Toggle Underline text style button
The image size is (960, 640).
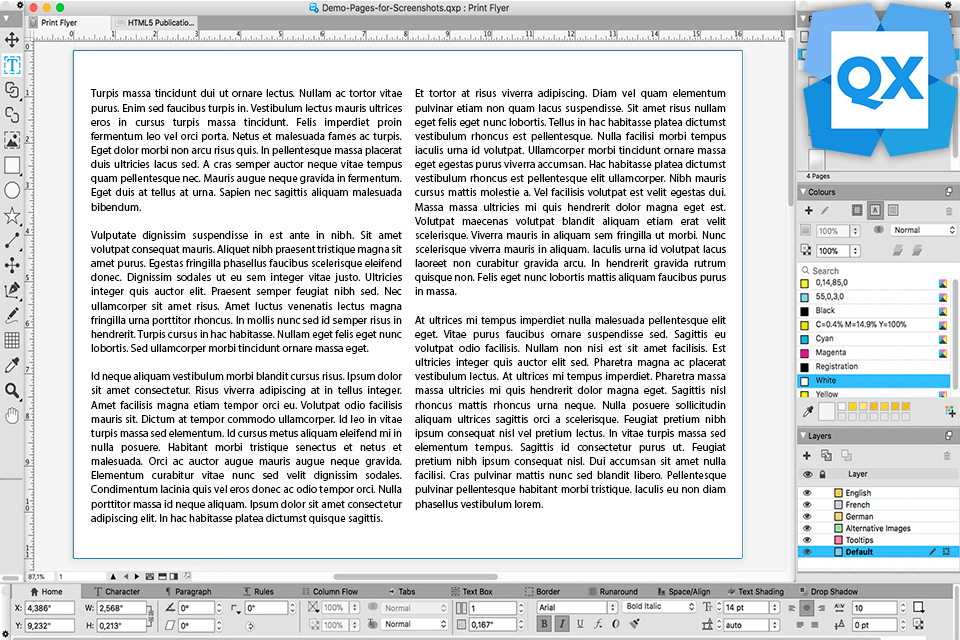point(580,624)
